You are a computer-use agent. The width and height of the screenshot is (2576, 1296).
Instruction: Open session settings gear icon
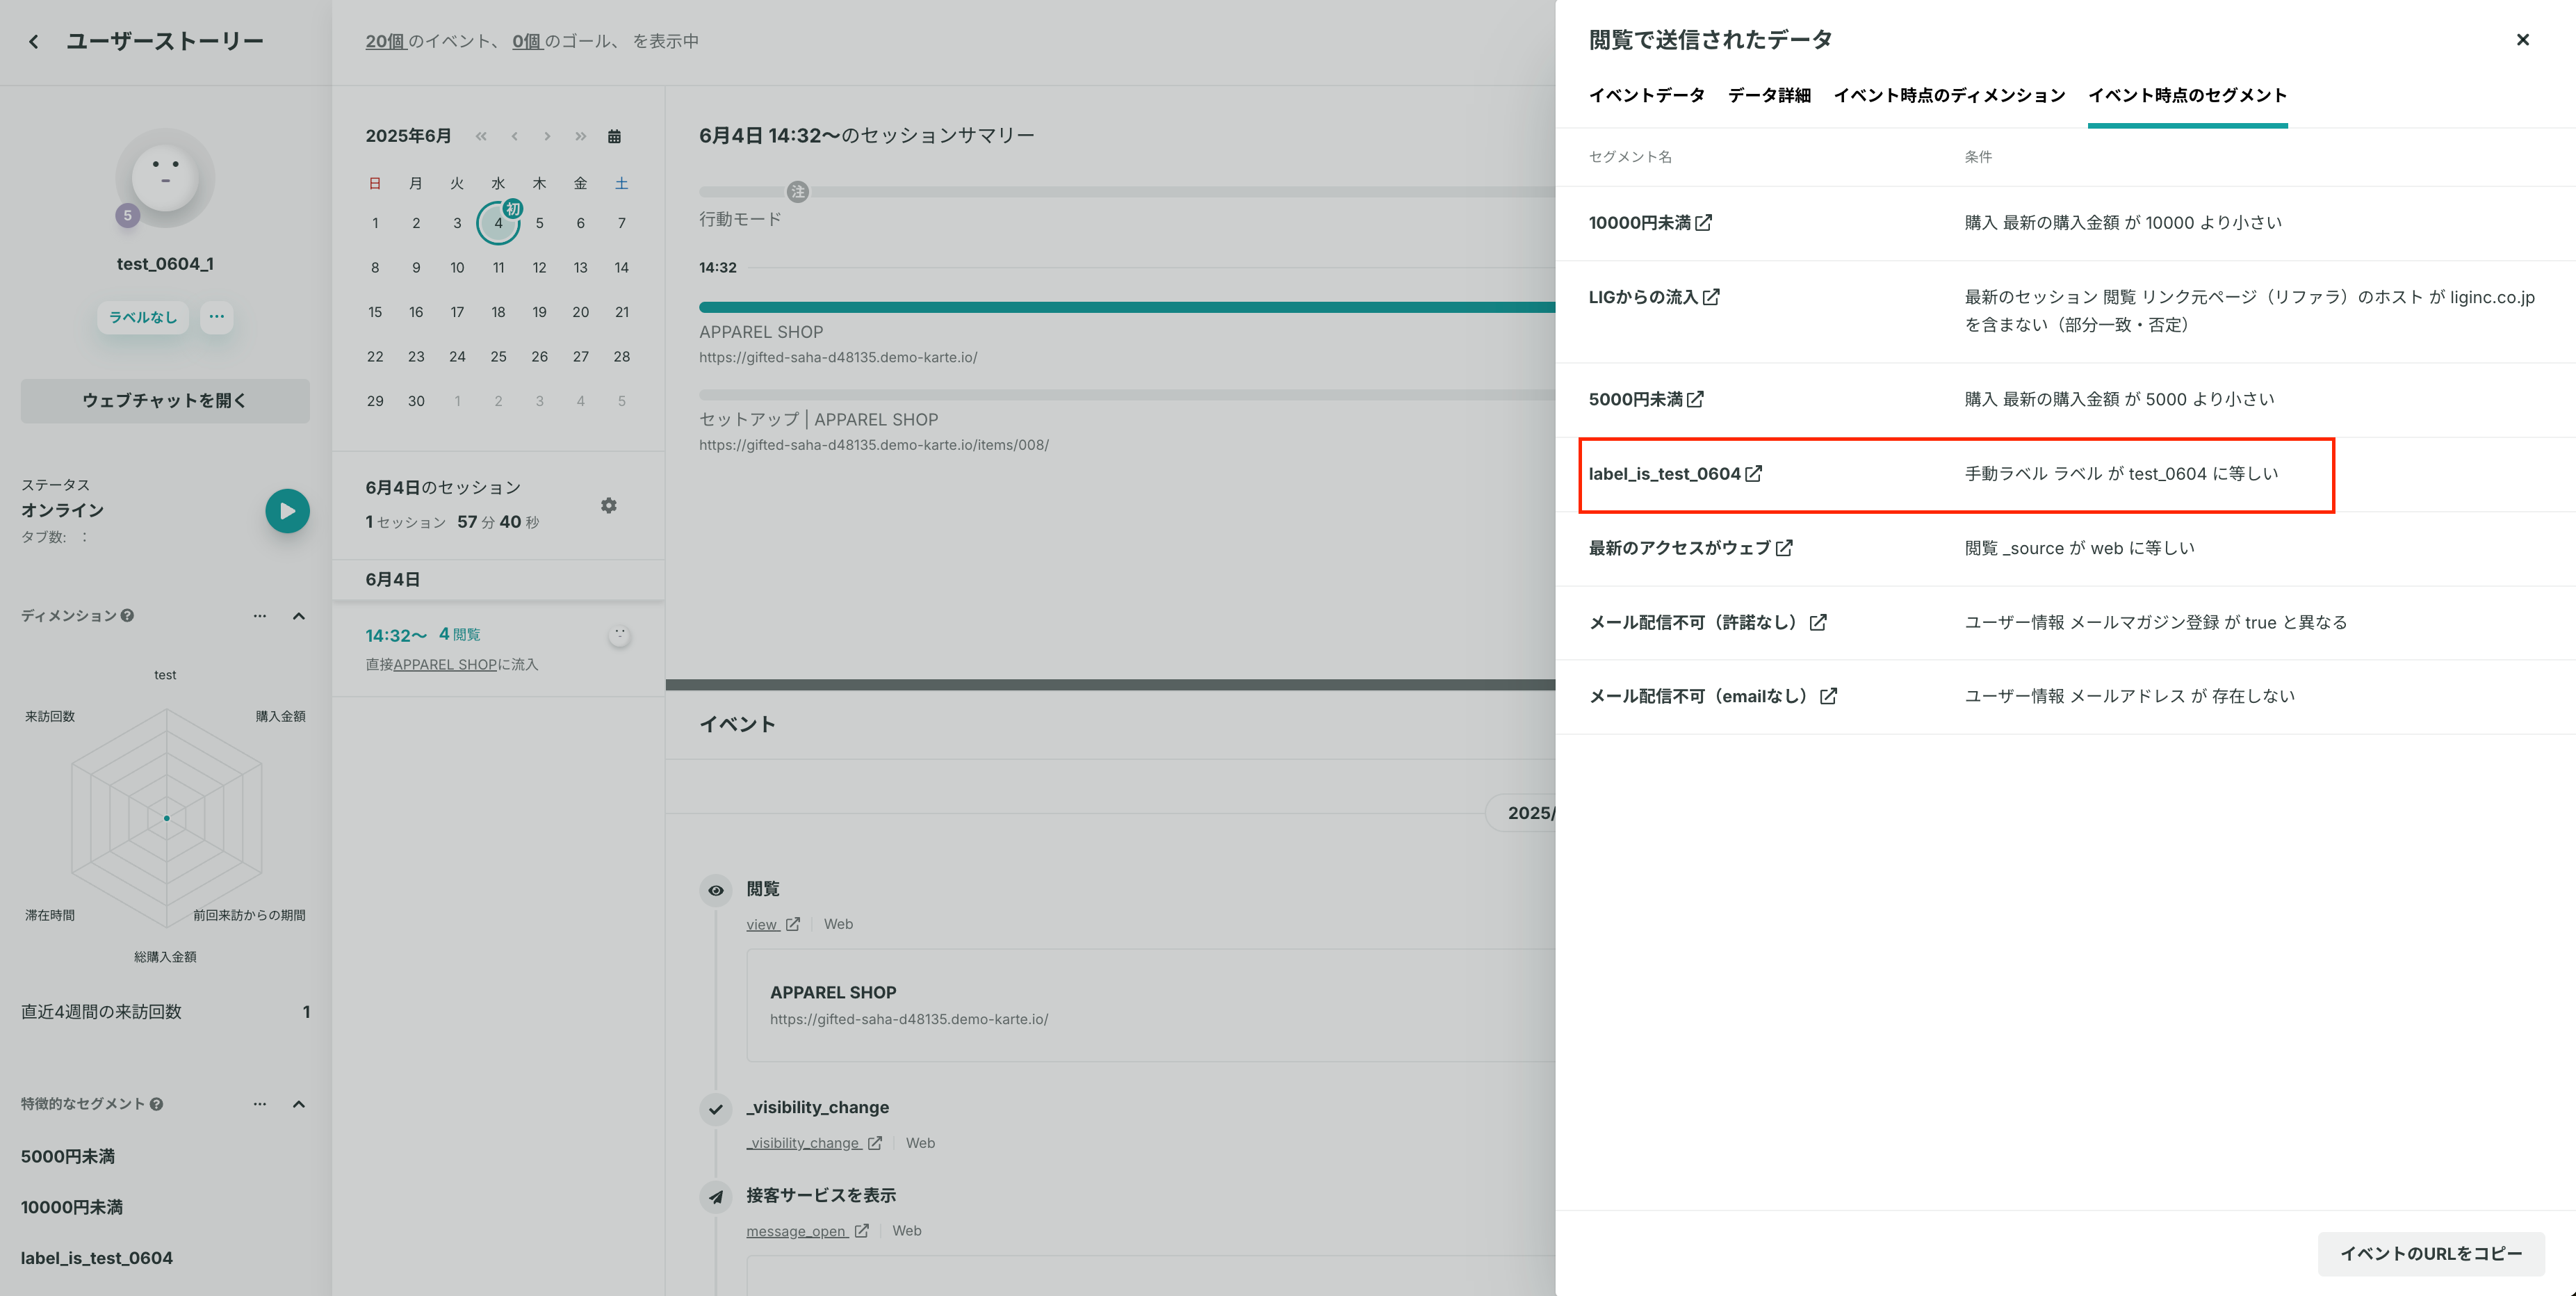609,506
